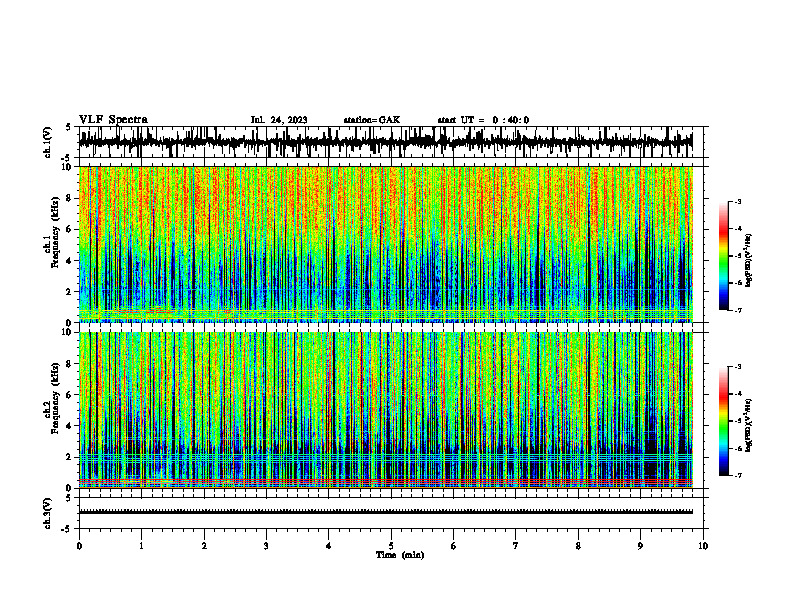Select the station=GAK label
Viewport: 792px width, 612px height.
pos(372,120)
